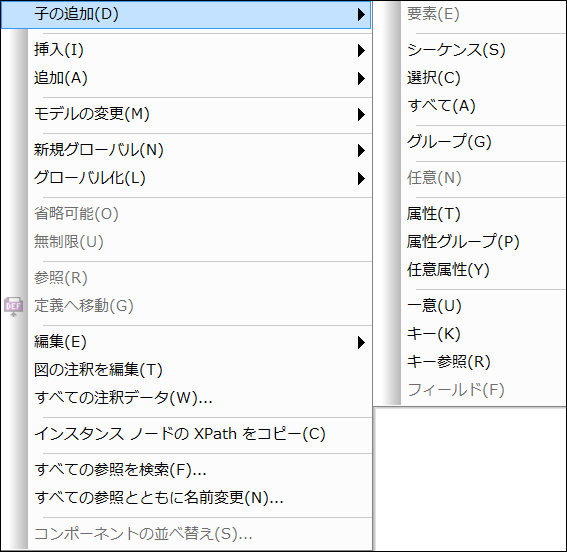Add 属性(T) from the submenu
This screenshot has width=567, height=552.
(x=470, y=214)
